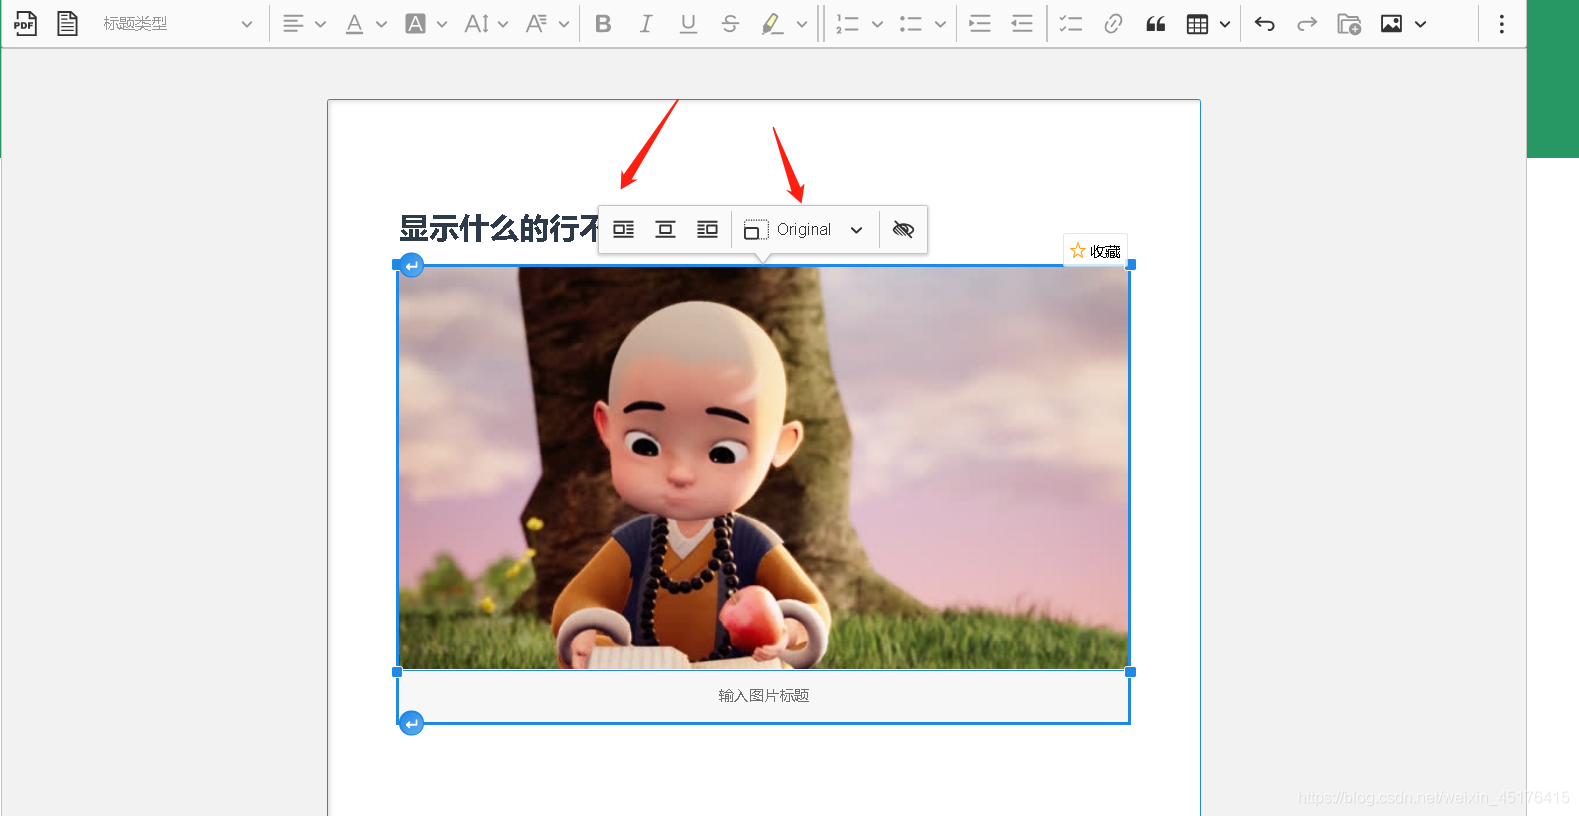This screenshot has height=816, width=1579.
Task: Apply font background color icon
Action: point(415,23)
